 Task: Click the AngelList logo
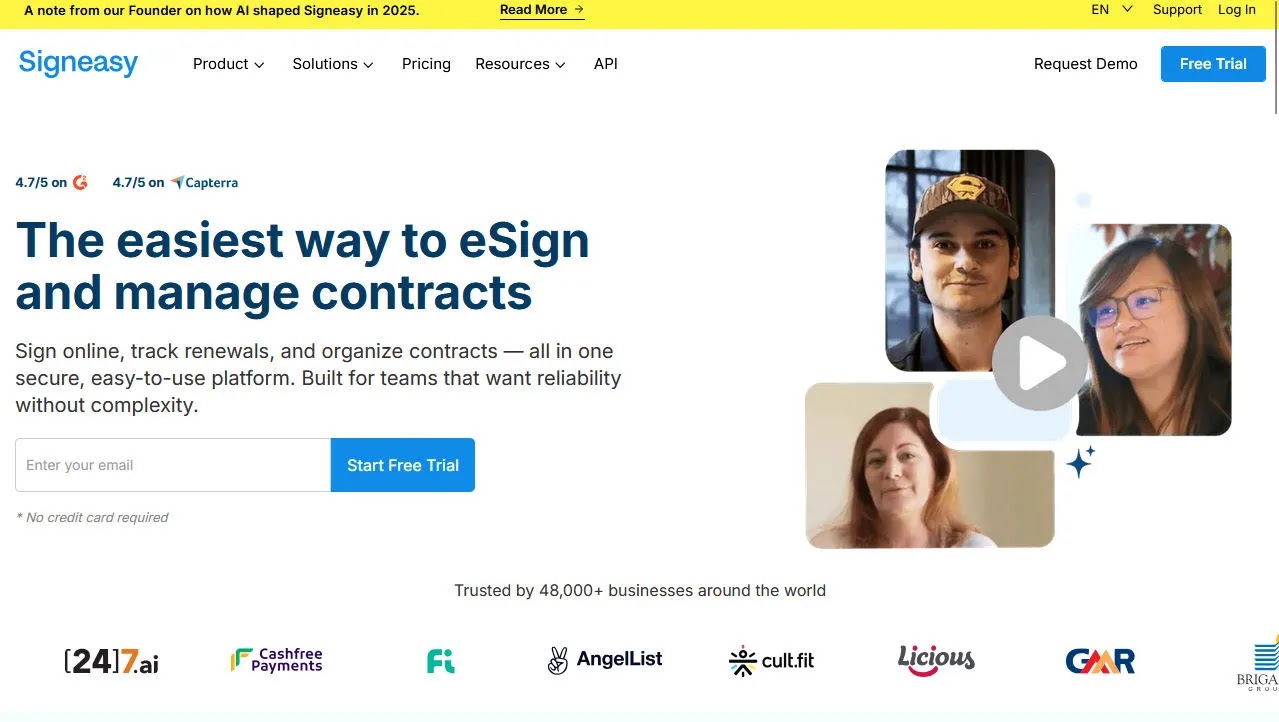pos(605,660)
